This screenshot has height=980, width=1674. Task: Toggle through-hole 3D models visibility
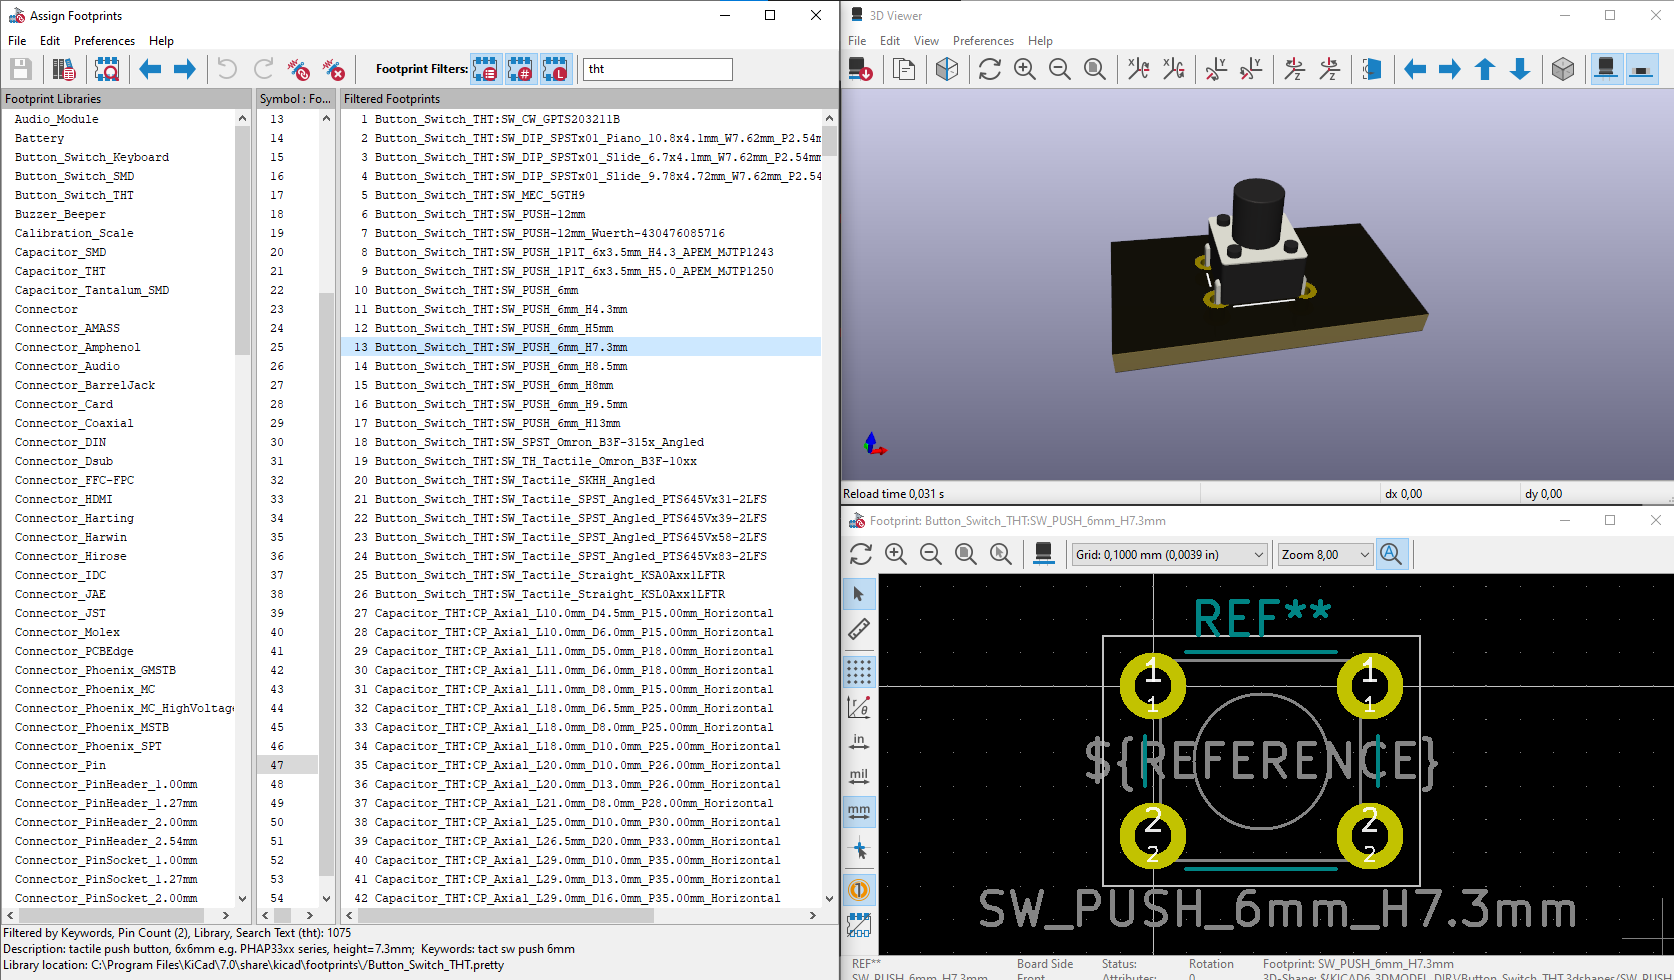[1607, 69]
